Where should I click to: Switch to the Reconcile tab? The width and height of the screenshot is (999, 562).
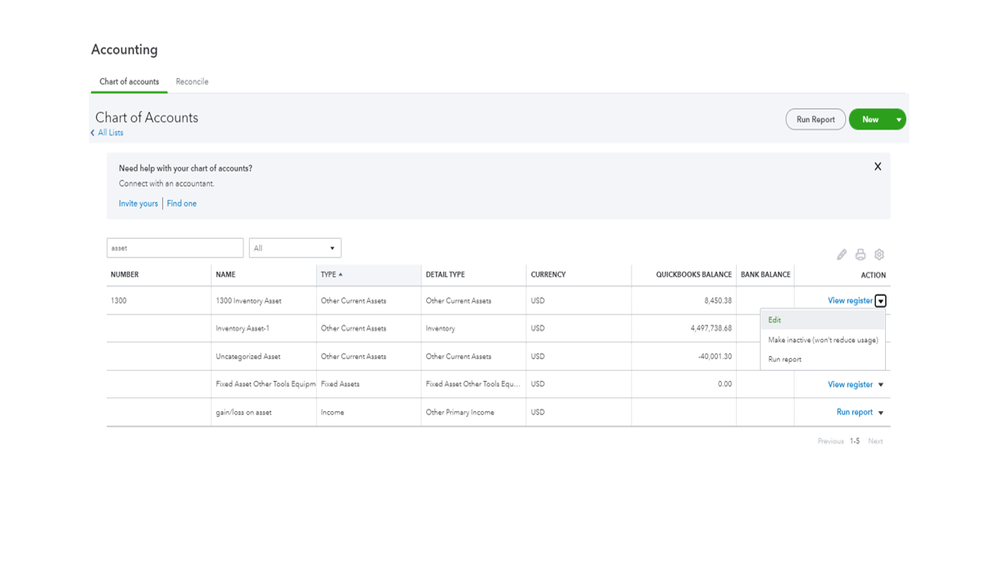pyautogui.click(x=192, y=82)
